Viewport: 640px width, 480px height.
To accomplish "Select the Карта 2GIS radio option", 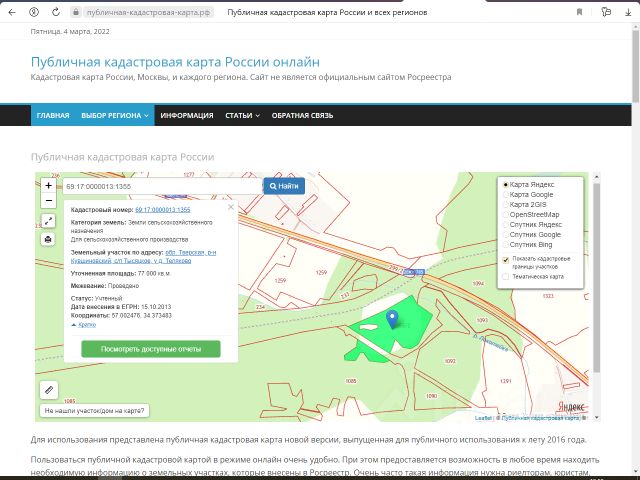I will coord(506,204).
